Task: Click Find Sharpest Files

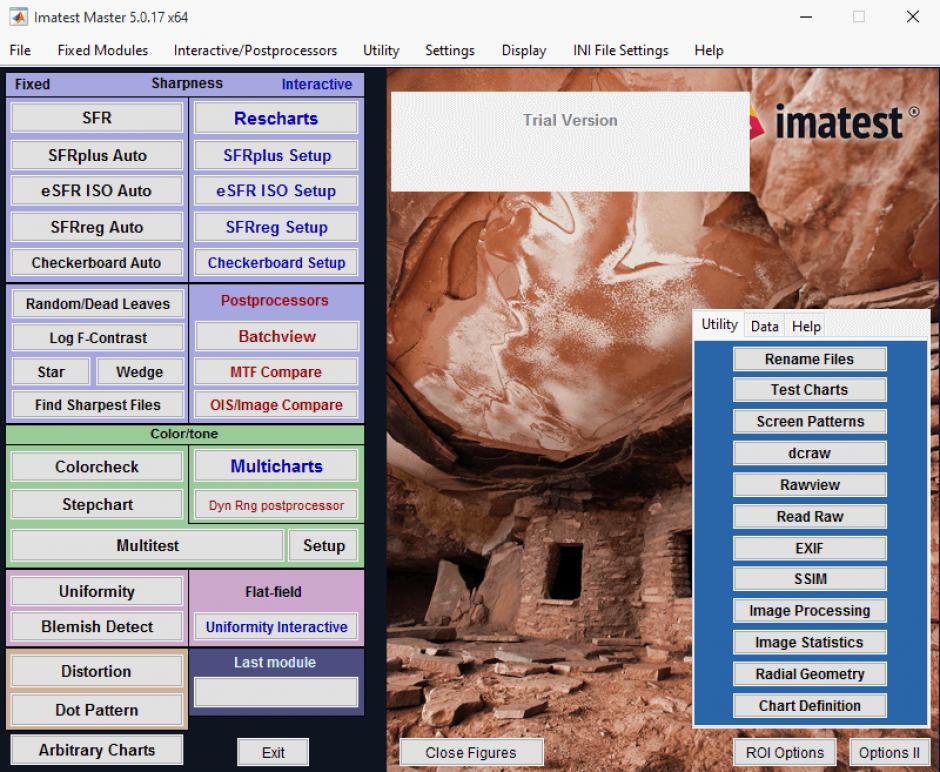Action: [x=98, y=405]
